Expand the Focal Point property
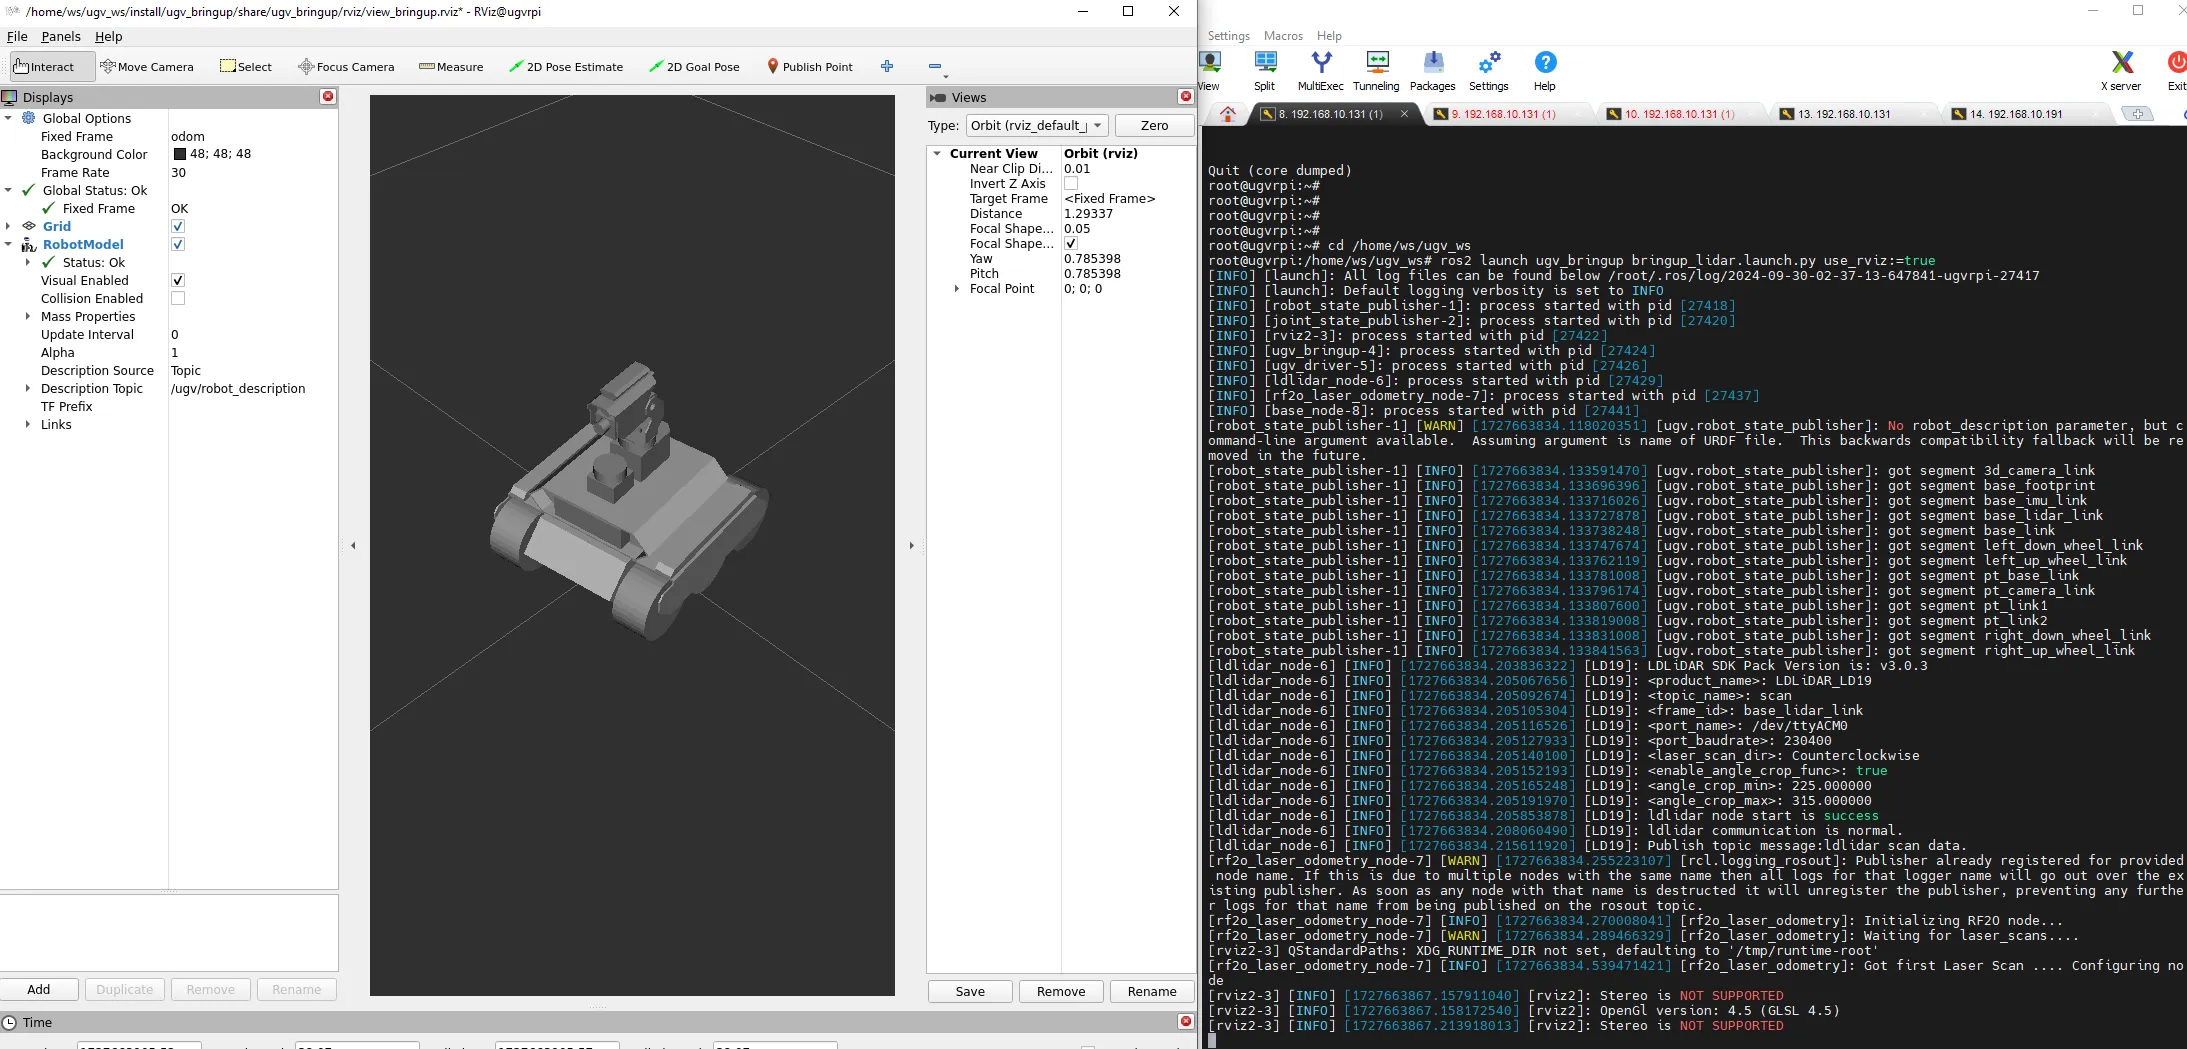The width and height of the screenshot is (2187, 1049). (957, 289)
